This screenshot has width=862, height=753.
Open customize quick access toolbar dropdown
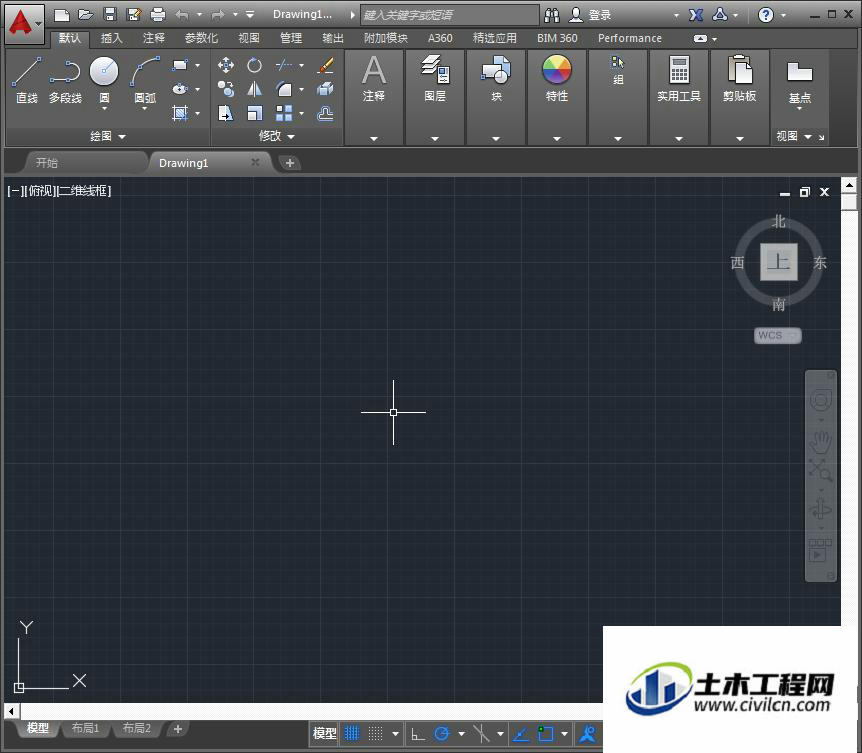coord(250,15)
